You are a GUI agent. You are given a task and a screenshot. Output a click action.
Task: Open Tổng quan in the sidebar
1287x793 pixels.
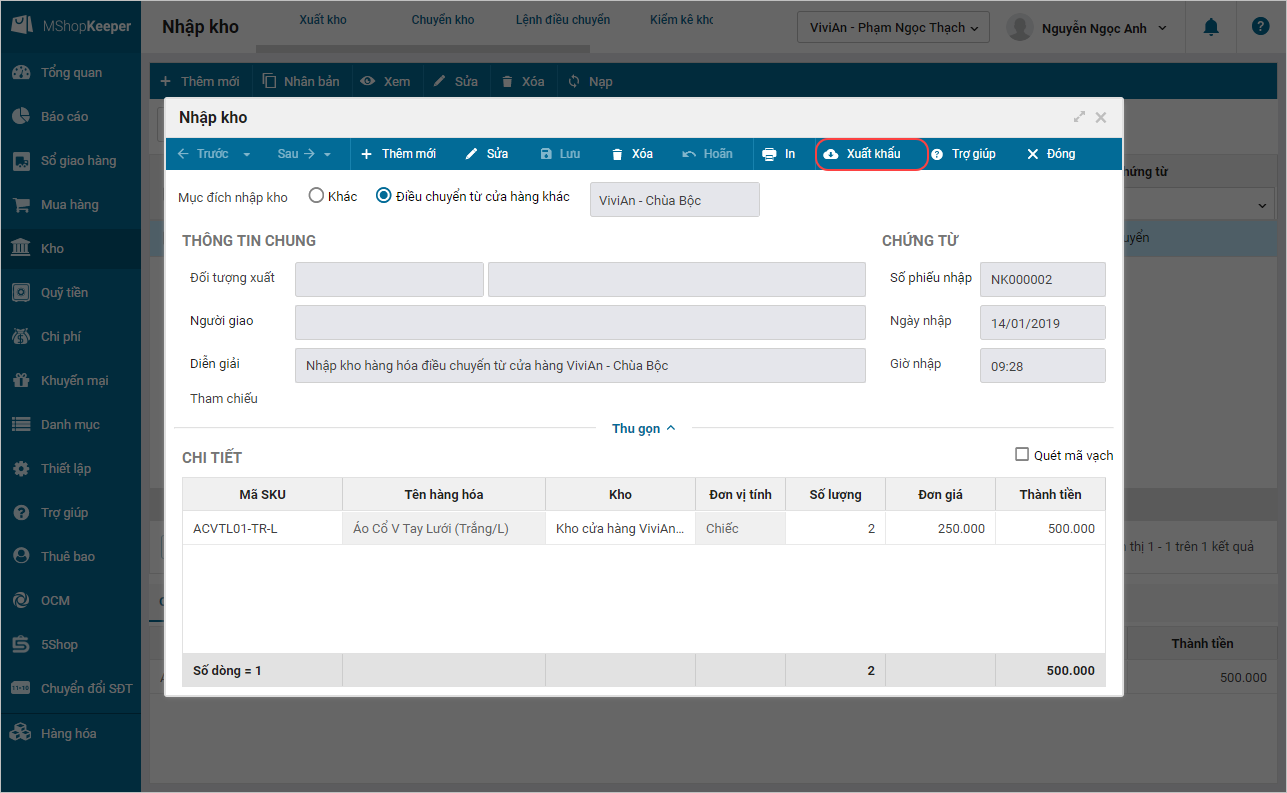coord(70,72)
